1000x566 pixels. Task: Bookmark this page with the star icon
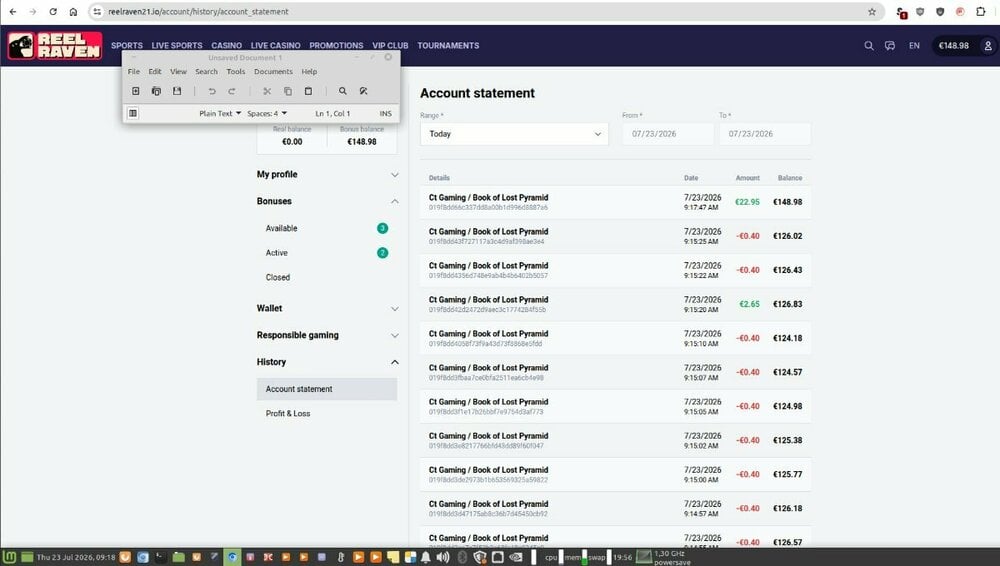pyautogui.click(x=872, y=11)
